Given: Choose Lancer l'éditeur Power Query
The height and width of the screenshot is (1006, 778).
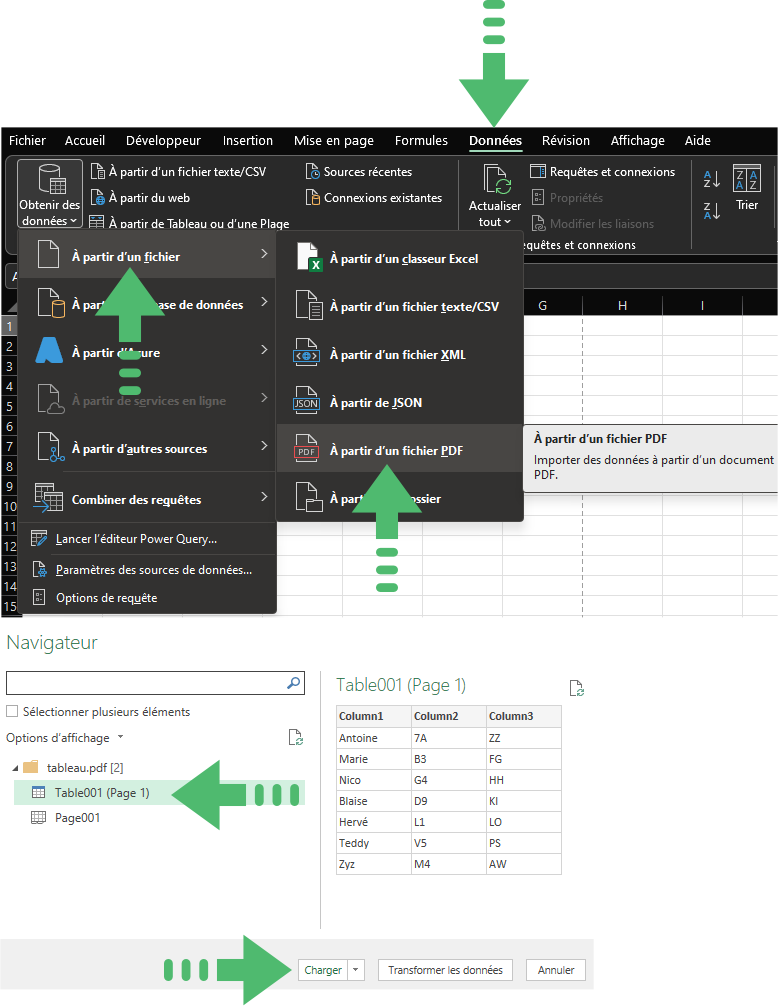Looking at the screenshot, I should (136, 539).
